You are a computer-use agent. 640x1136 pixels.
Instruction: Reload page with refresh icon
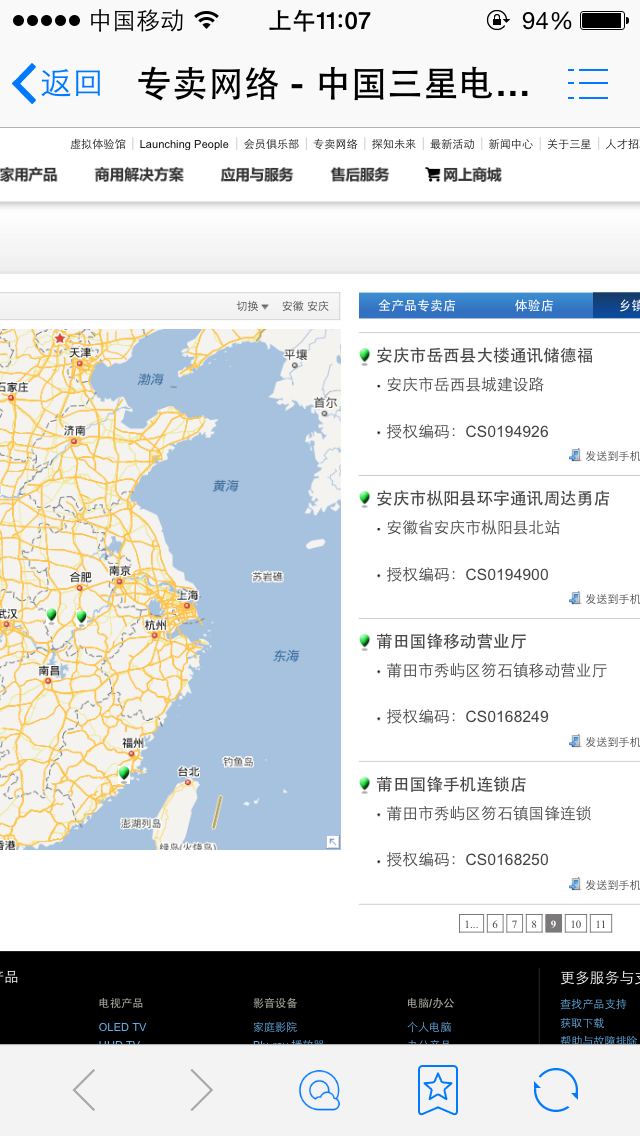click(x=556, y=1089)
